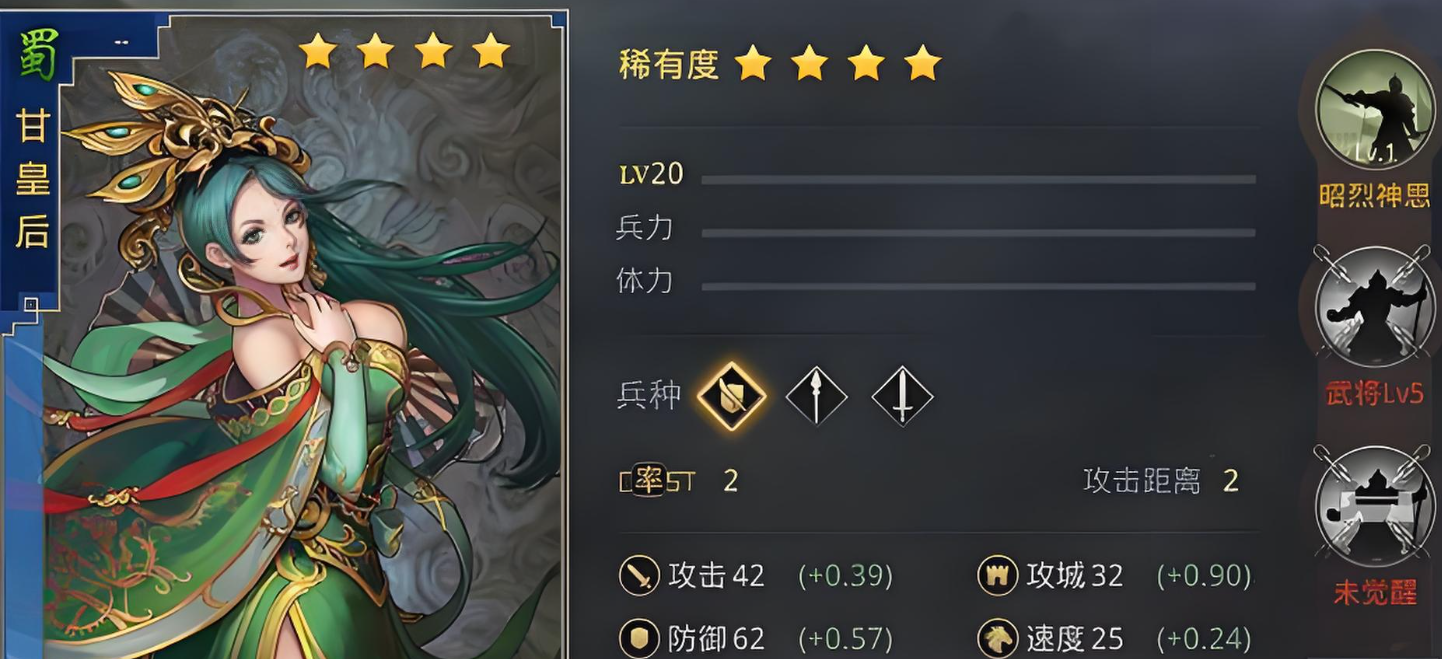
Task: Click the 稀有度 rarity stars
Action: (x=838, y=64)
